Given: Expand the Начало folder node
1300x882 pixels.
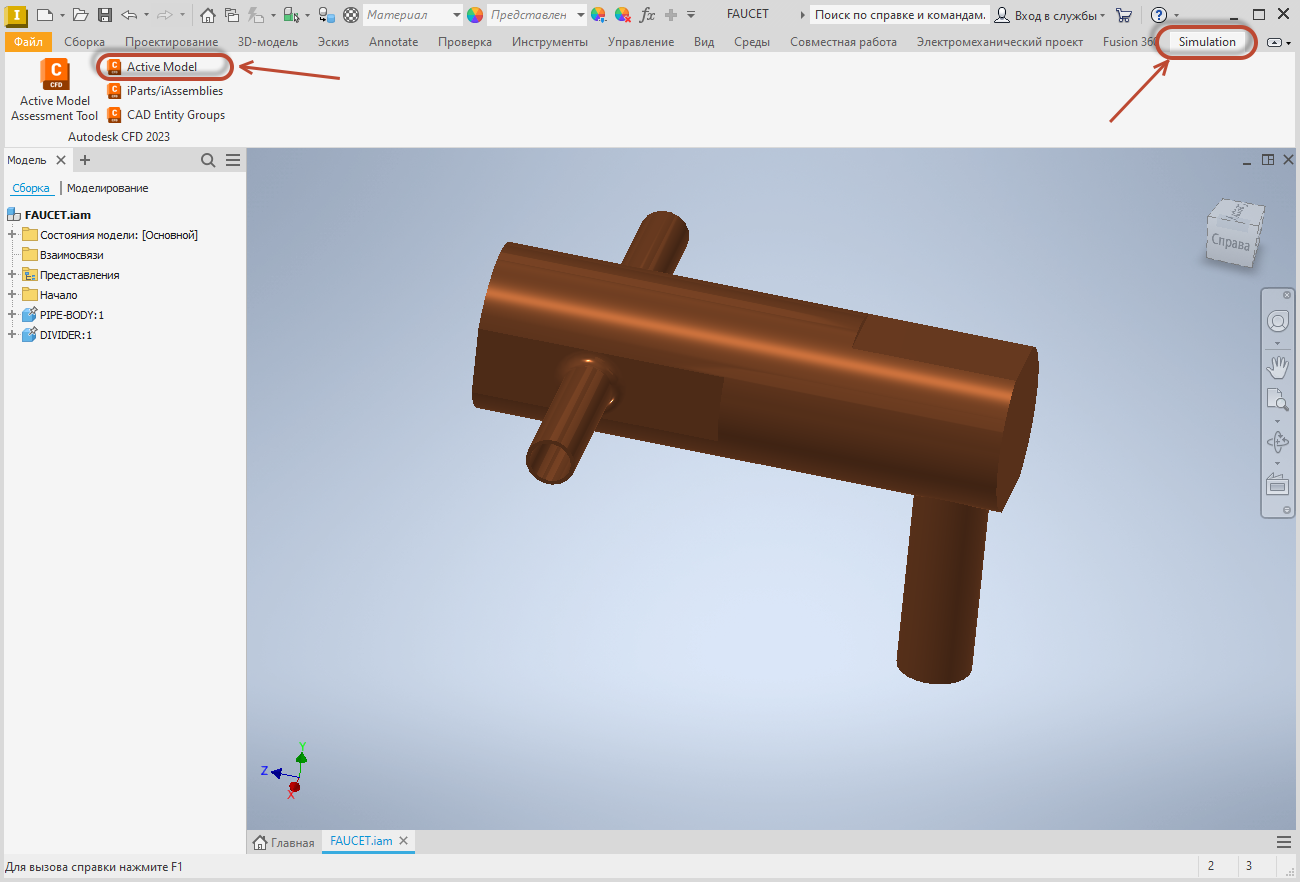Looking at the screenshot, I should coord(12,295).
